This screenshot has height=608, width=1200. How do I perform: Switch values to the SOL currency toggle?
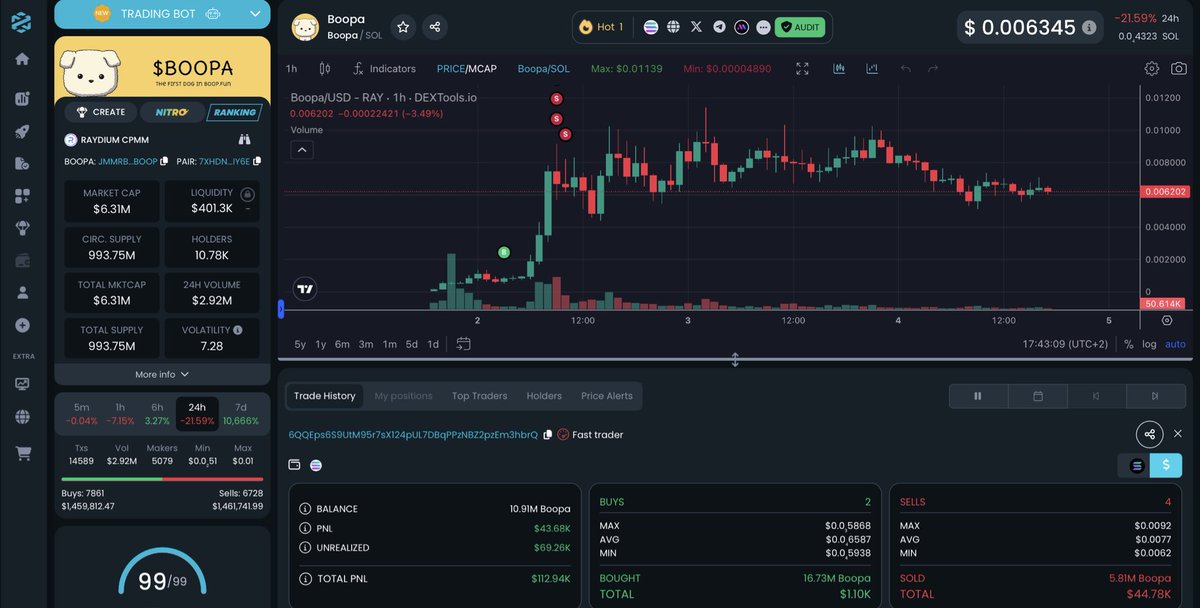[x=1135, y=465]
